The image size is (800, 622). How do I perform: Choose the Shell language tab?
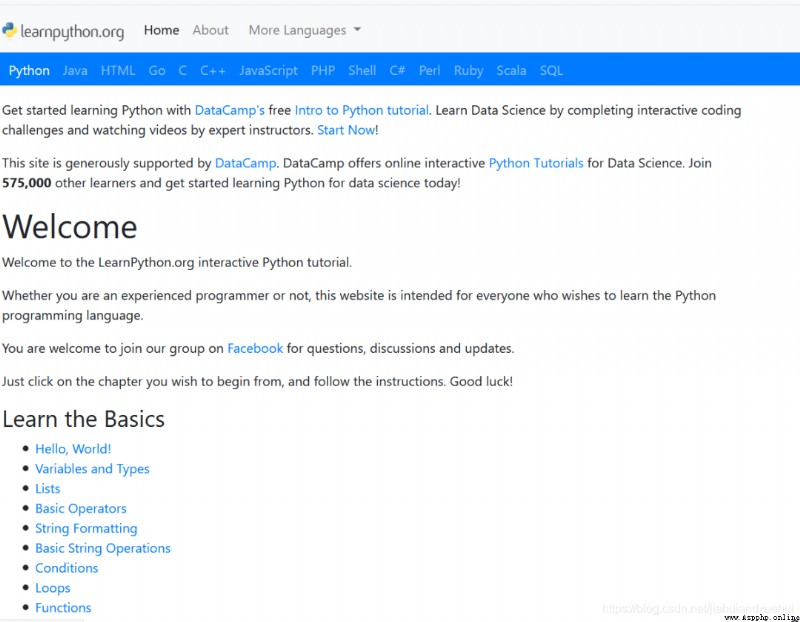click(x=362, y=70)
